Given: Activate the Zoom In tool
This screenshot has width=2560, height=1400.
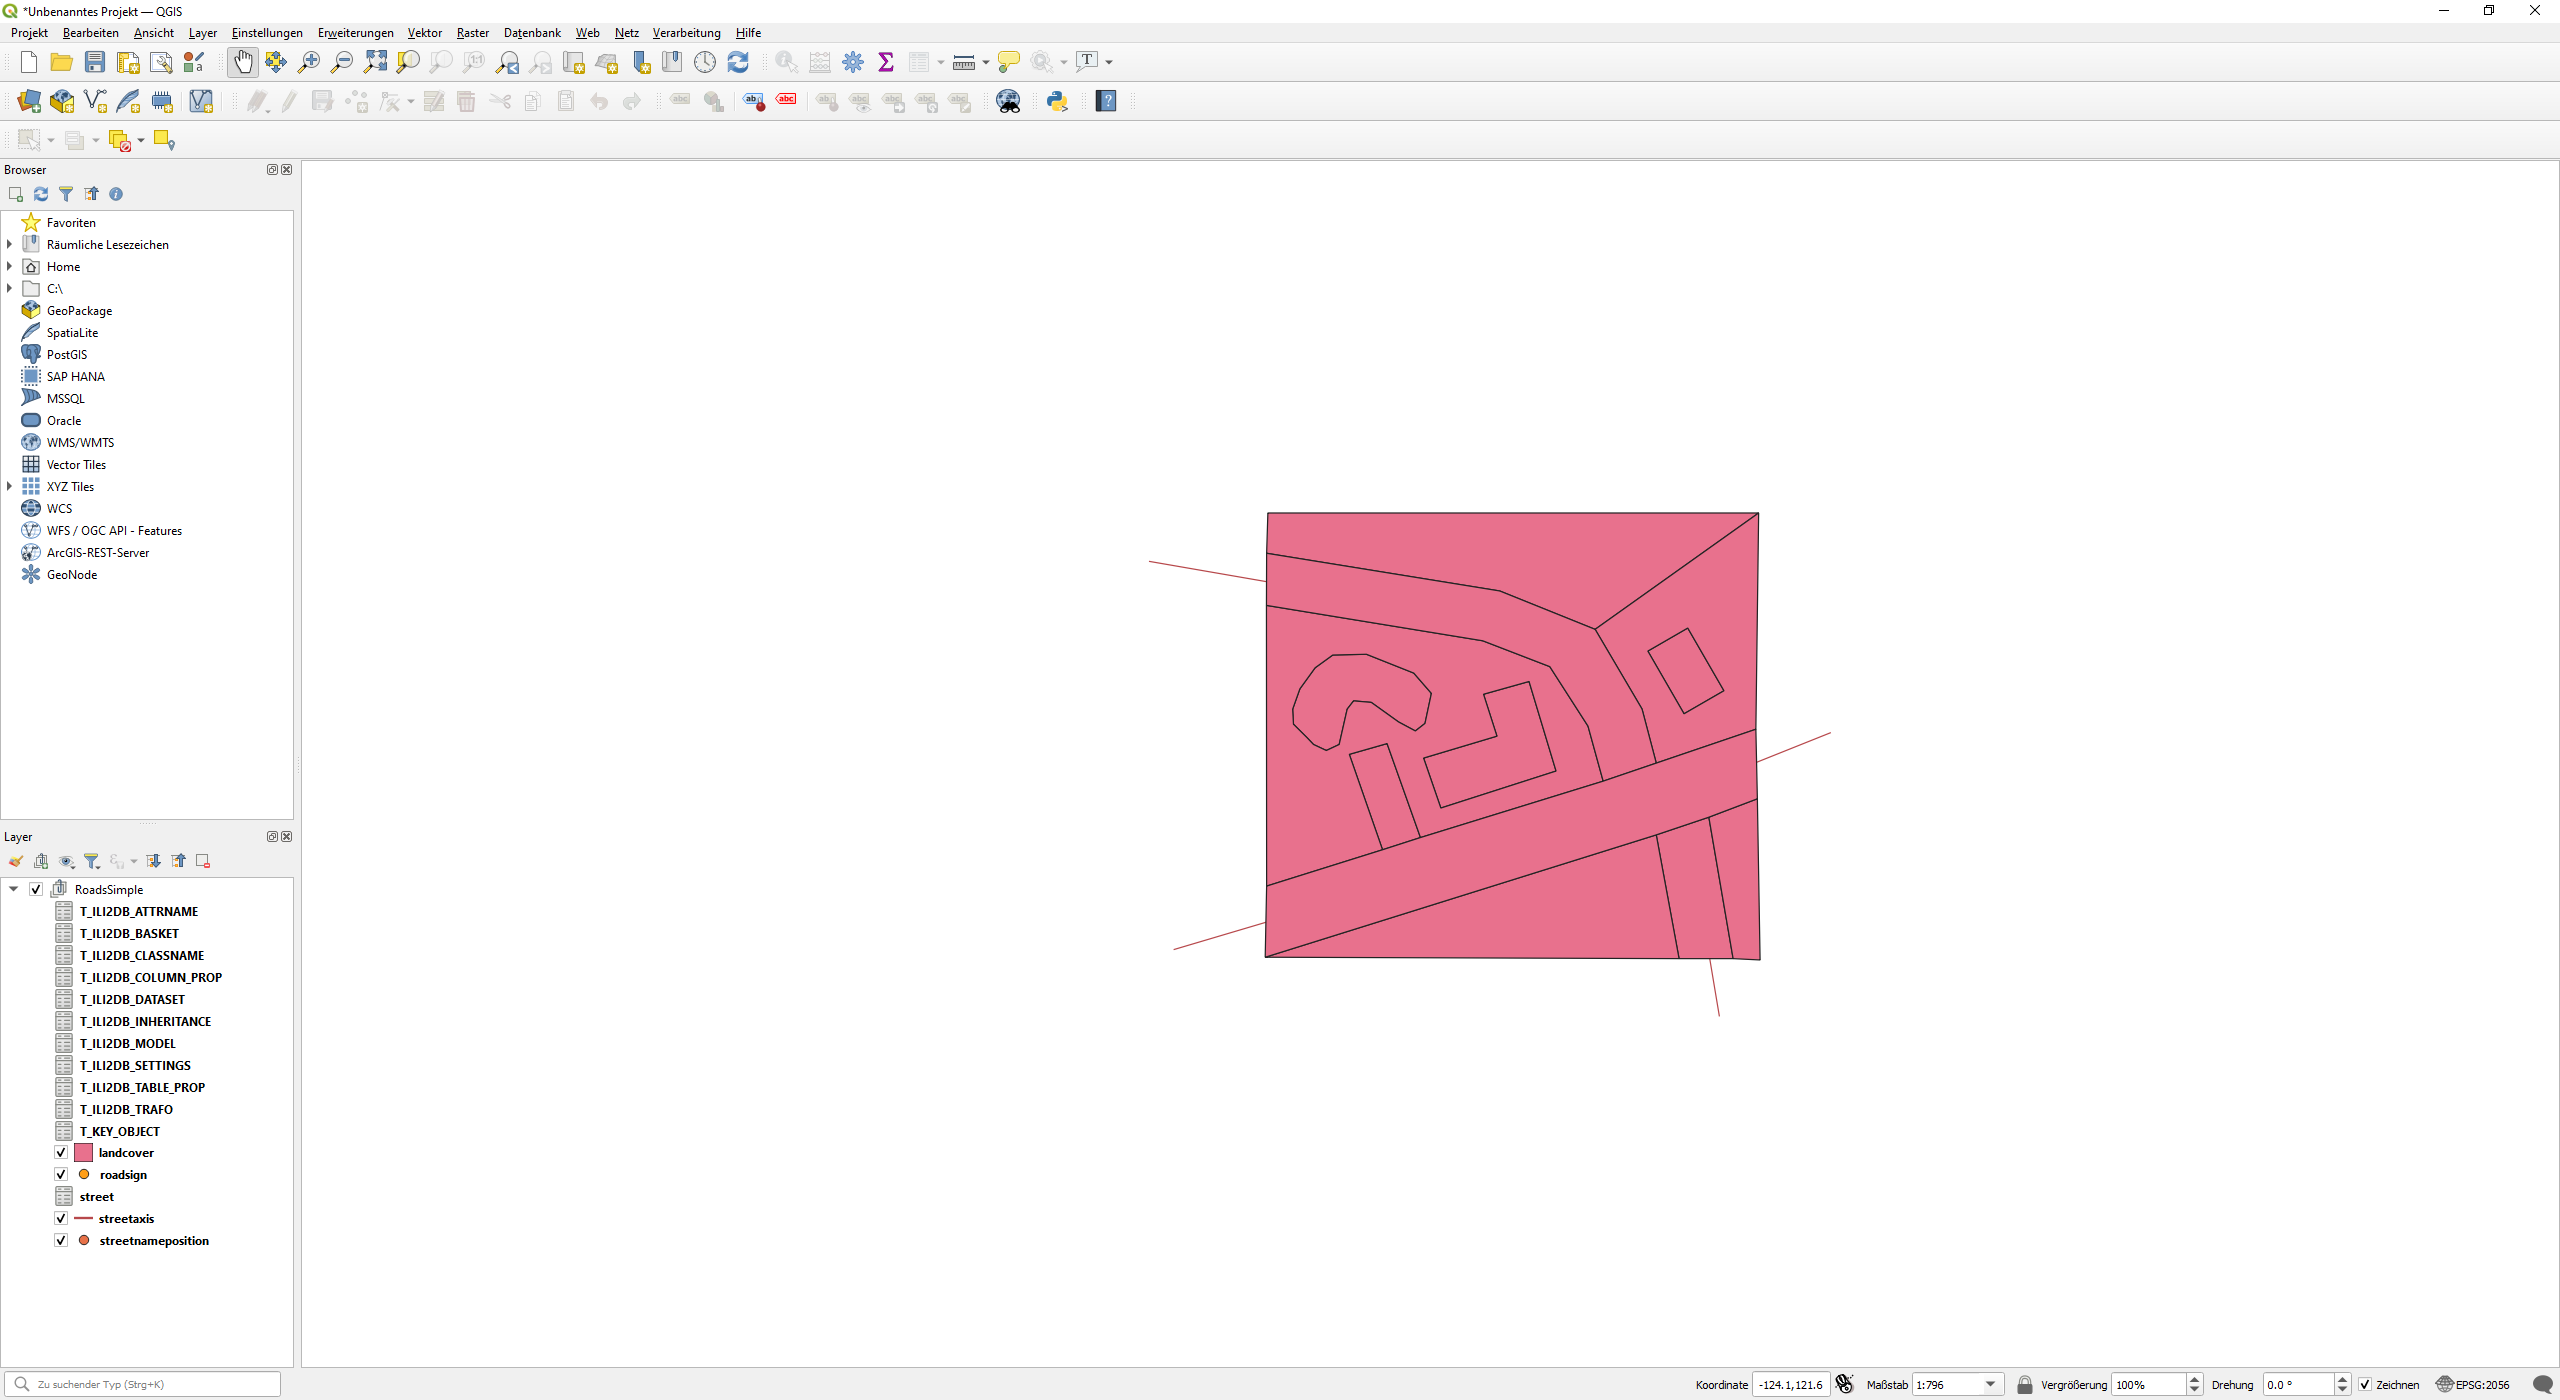Looking at the screenshot, I should coord(309,61).
